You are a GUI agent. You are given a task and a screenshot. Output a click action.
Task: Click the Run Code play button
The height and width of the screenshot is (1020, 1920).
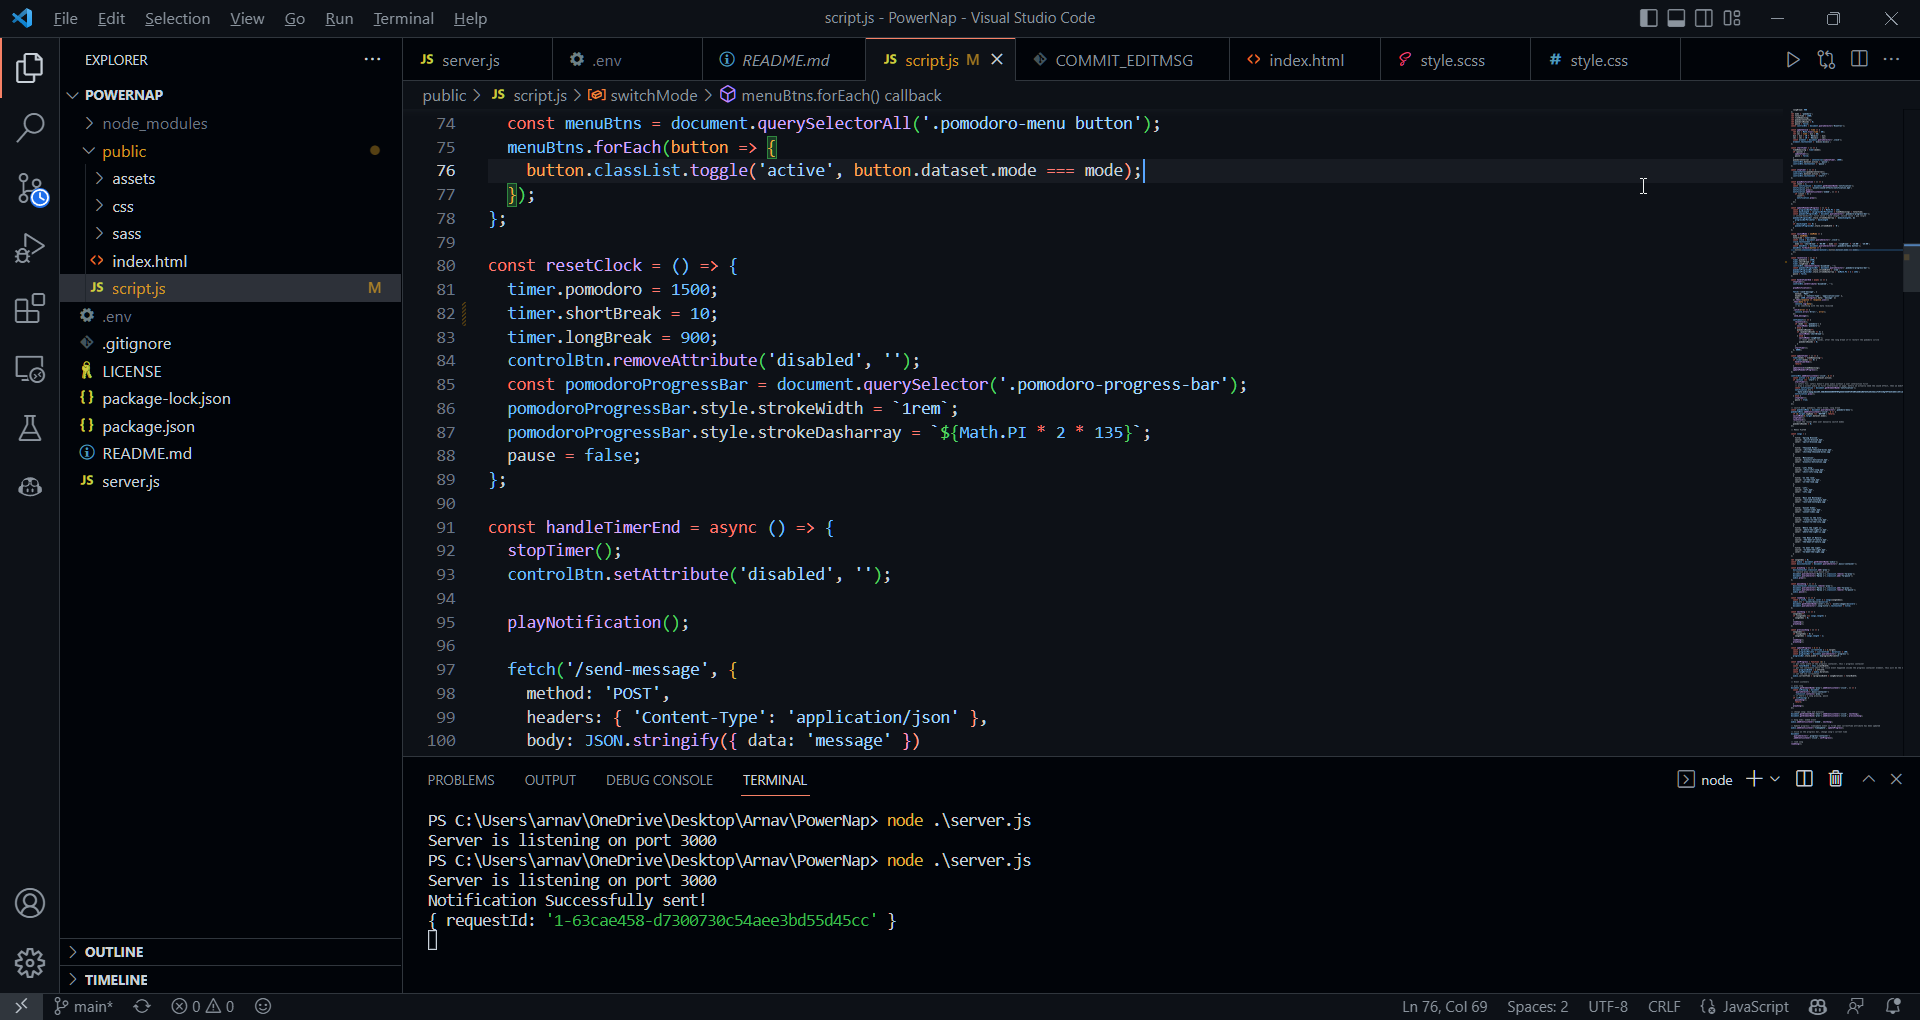pyautogui.click(x=1793, y=60)
